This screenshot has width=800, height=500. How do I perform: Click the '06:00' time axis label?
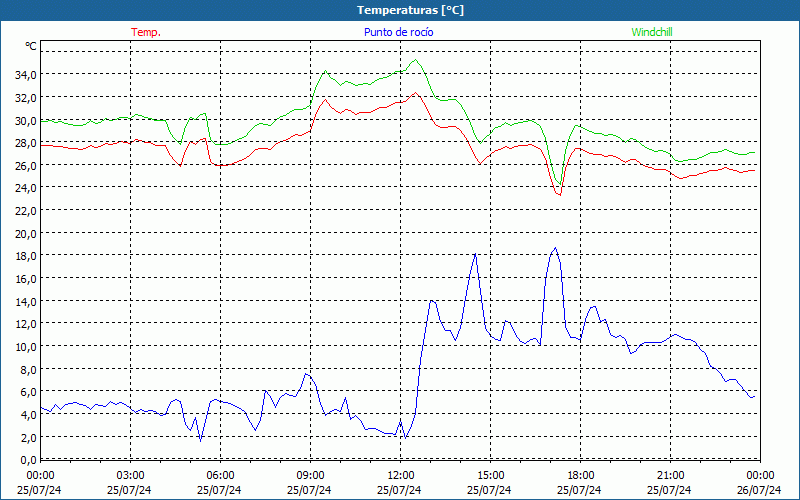[x=220, y=476]
